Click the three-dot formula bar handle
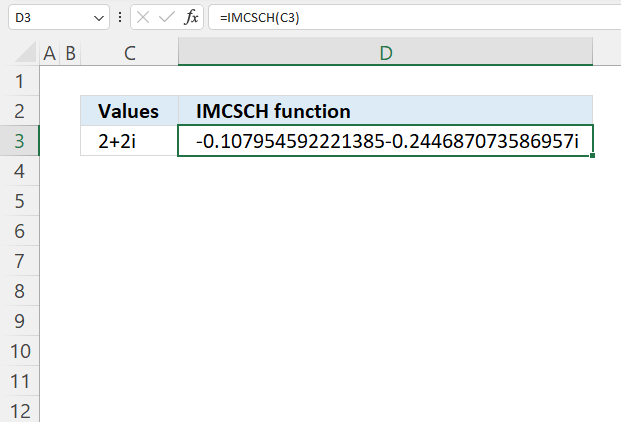The height and width of the screenshot is (422, 621). (120, 17)
